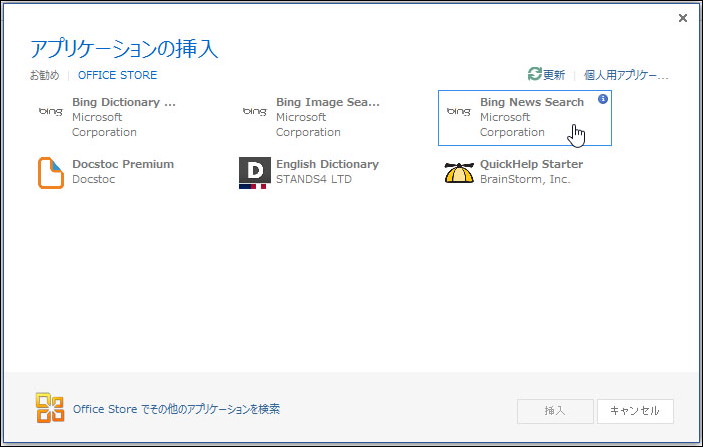Select the Bing Image Sea... app title
This screenshot has width=703, height=447.
tap(328, 102)
